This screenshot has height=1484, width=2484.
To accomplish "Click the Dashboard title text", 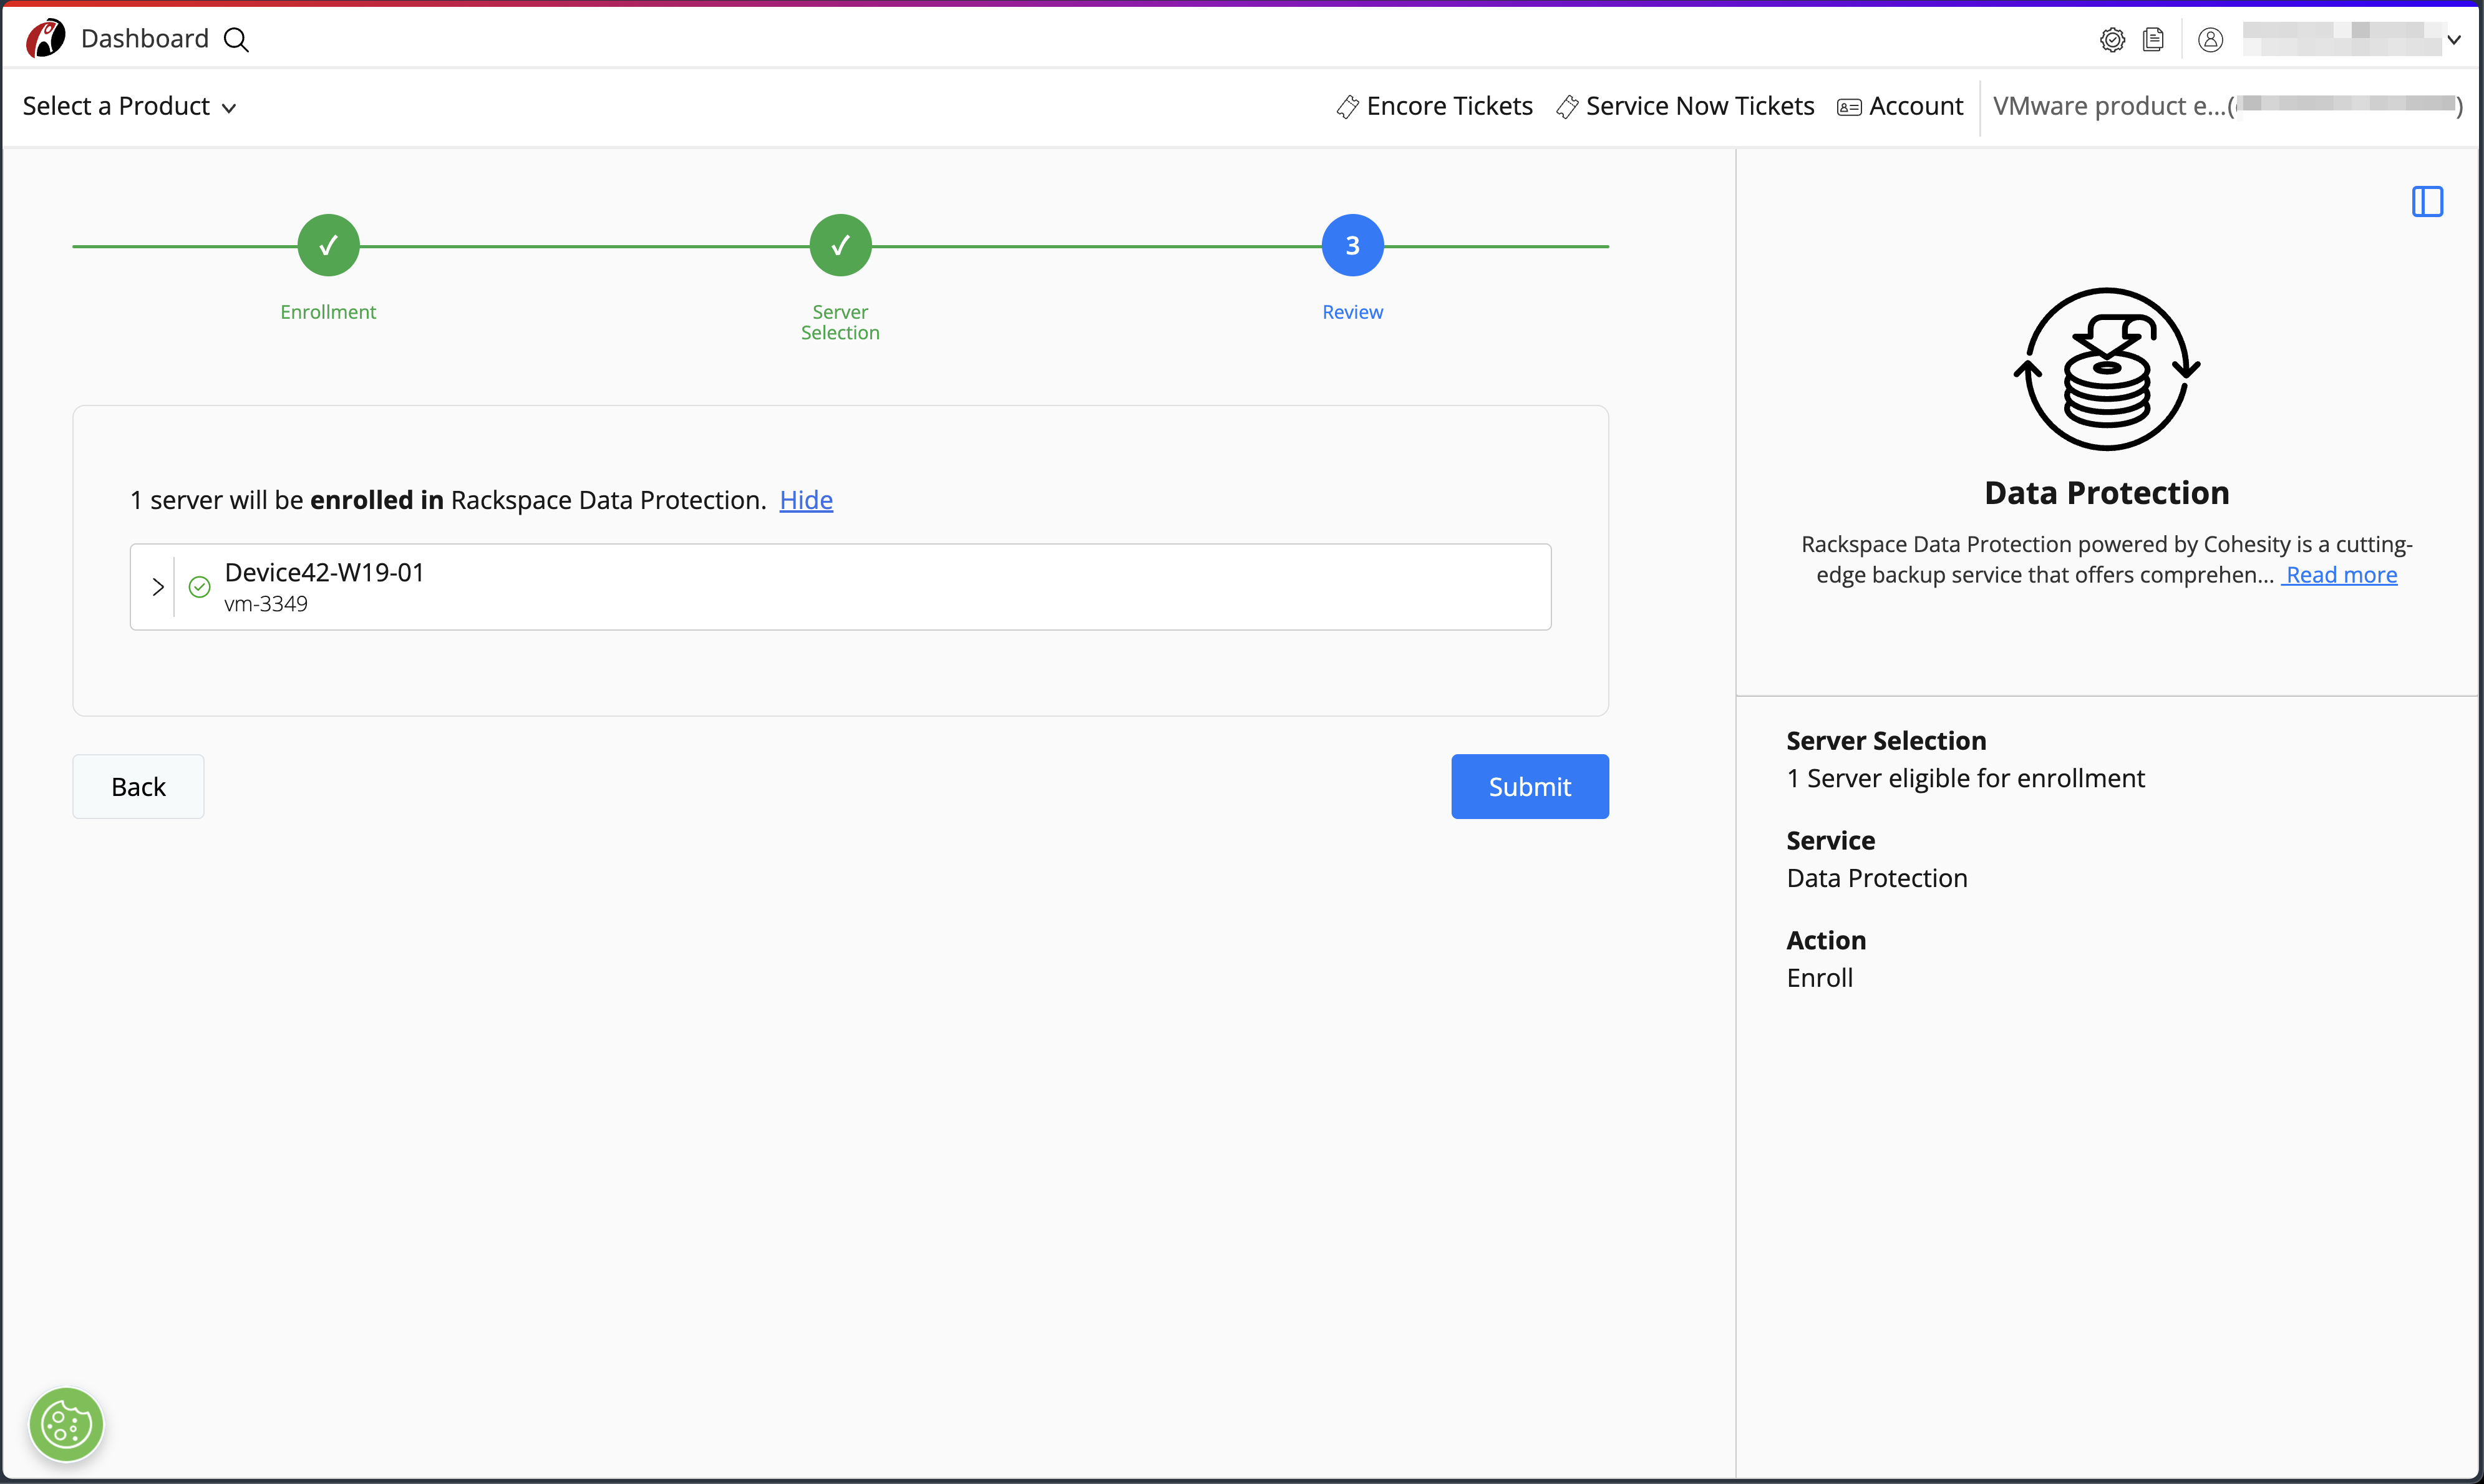I will tap(145, 39).
